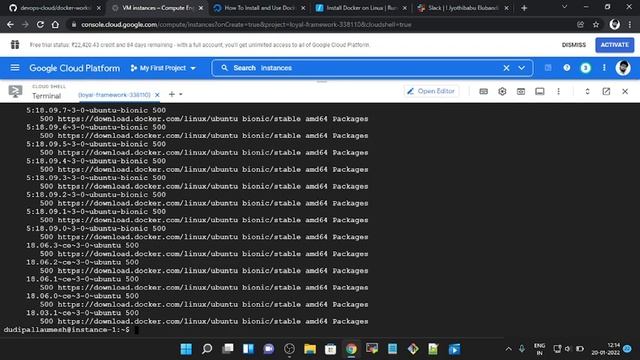Open the Google Cloud navigation hamburger menu

[15, 68]
